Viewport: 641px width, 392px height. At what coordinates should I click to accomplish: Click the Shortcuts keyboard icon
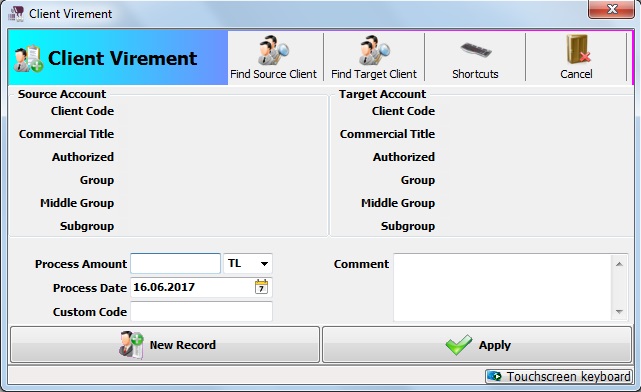tap(475, 50)
